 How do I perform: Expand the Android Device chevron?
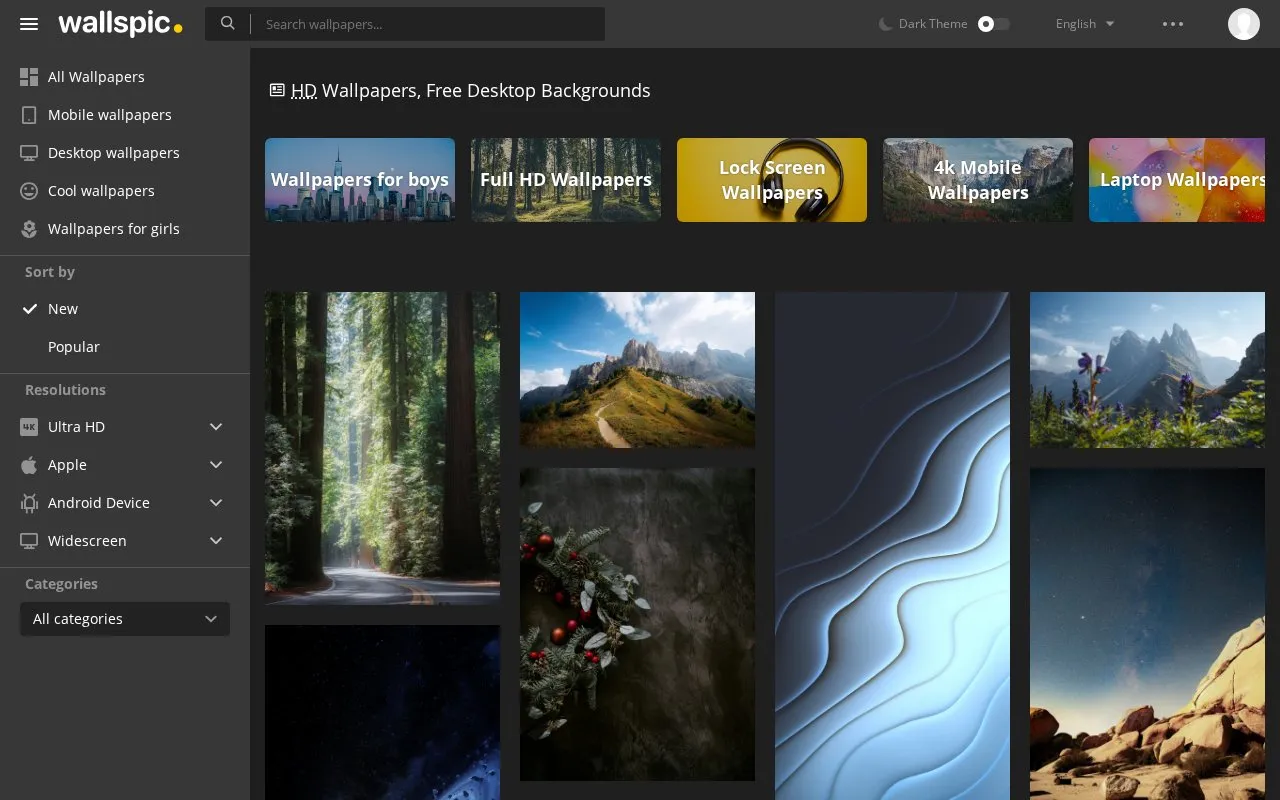point(216,503)
